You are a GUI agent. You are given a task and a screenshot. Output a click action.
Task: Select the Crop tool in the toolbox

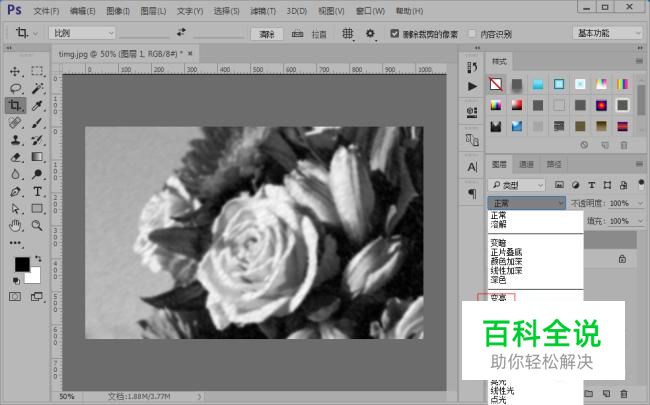pos(15,105)
